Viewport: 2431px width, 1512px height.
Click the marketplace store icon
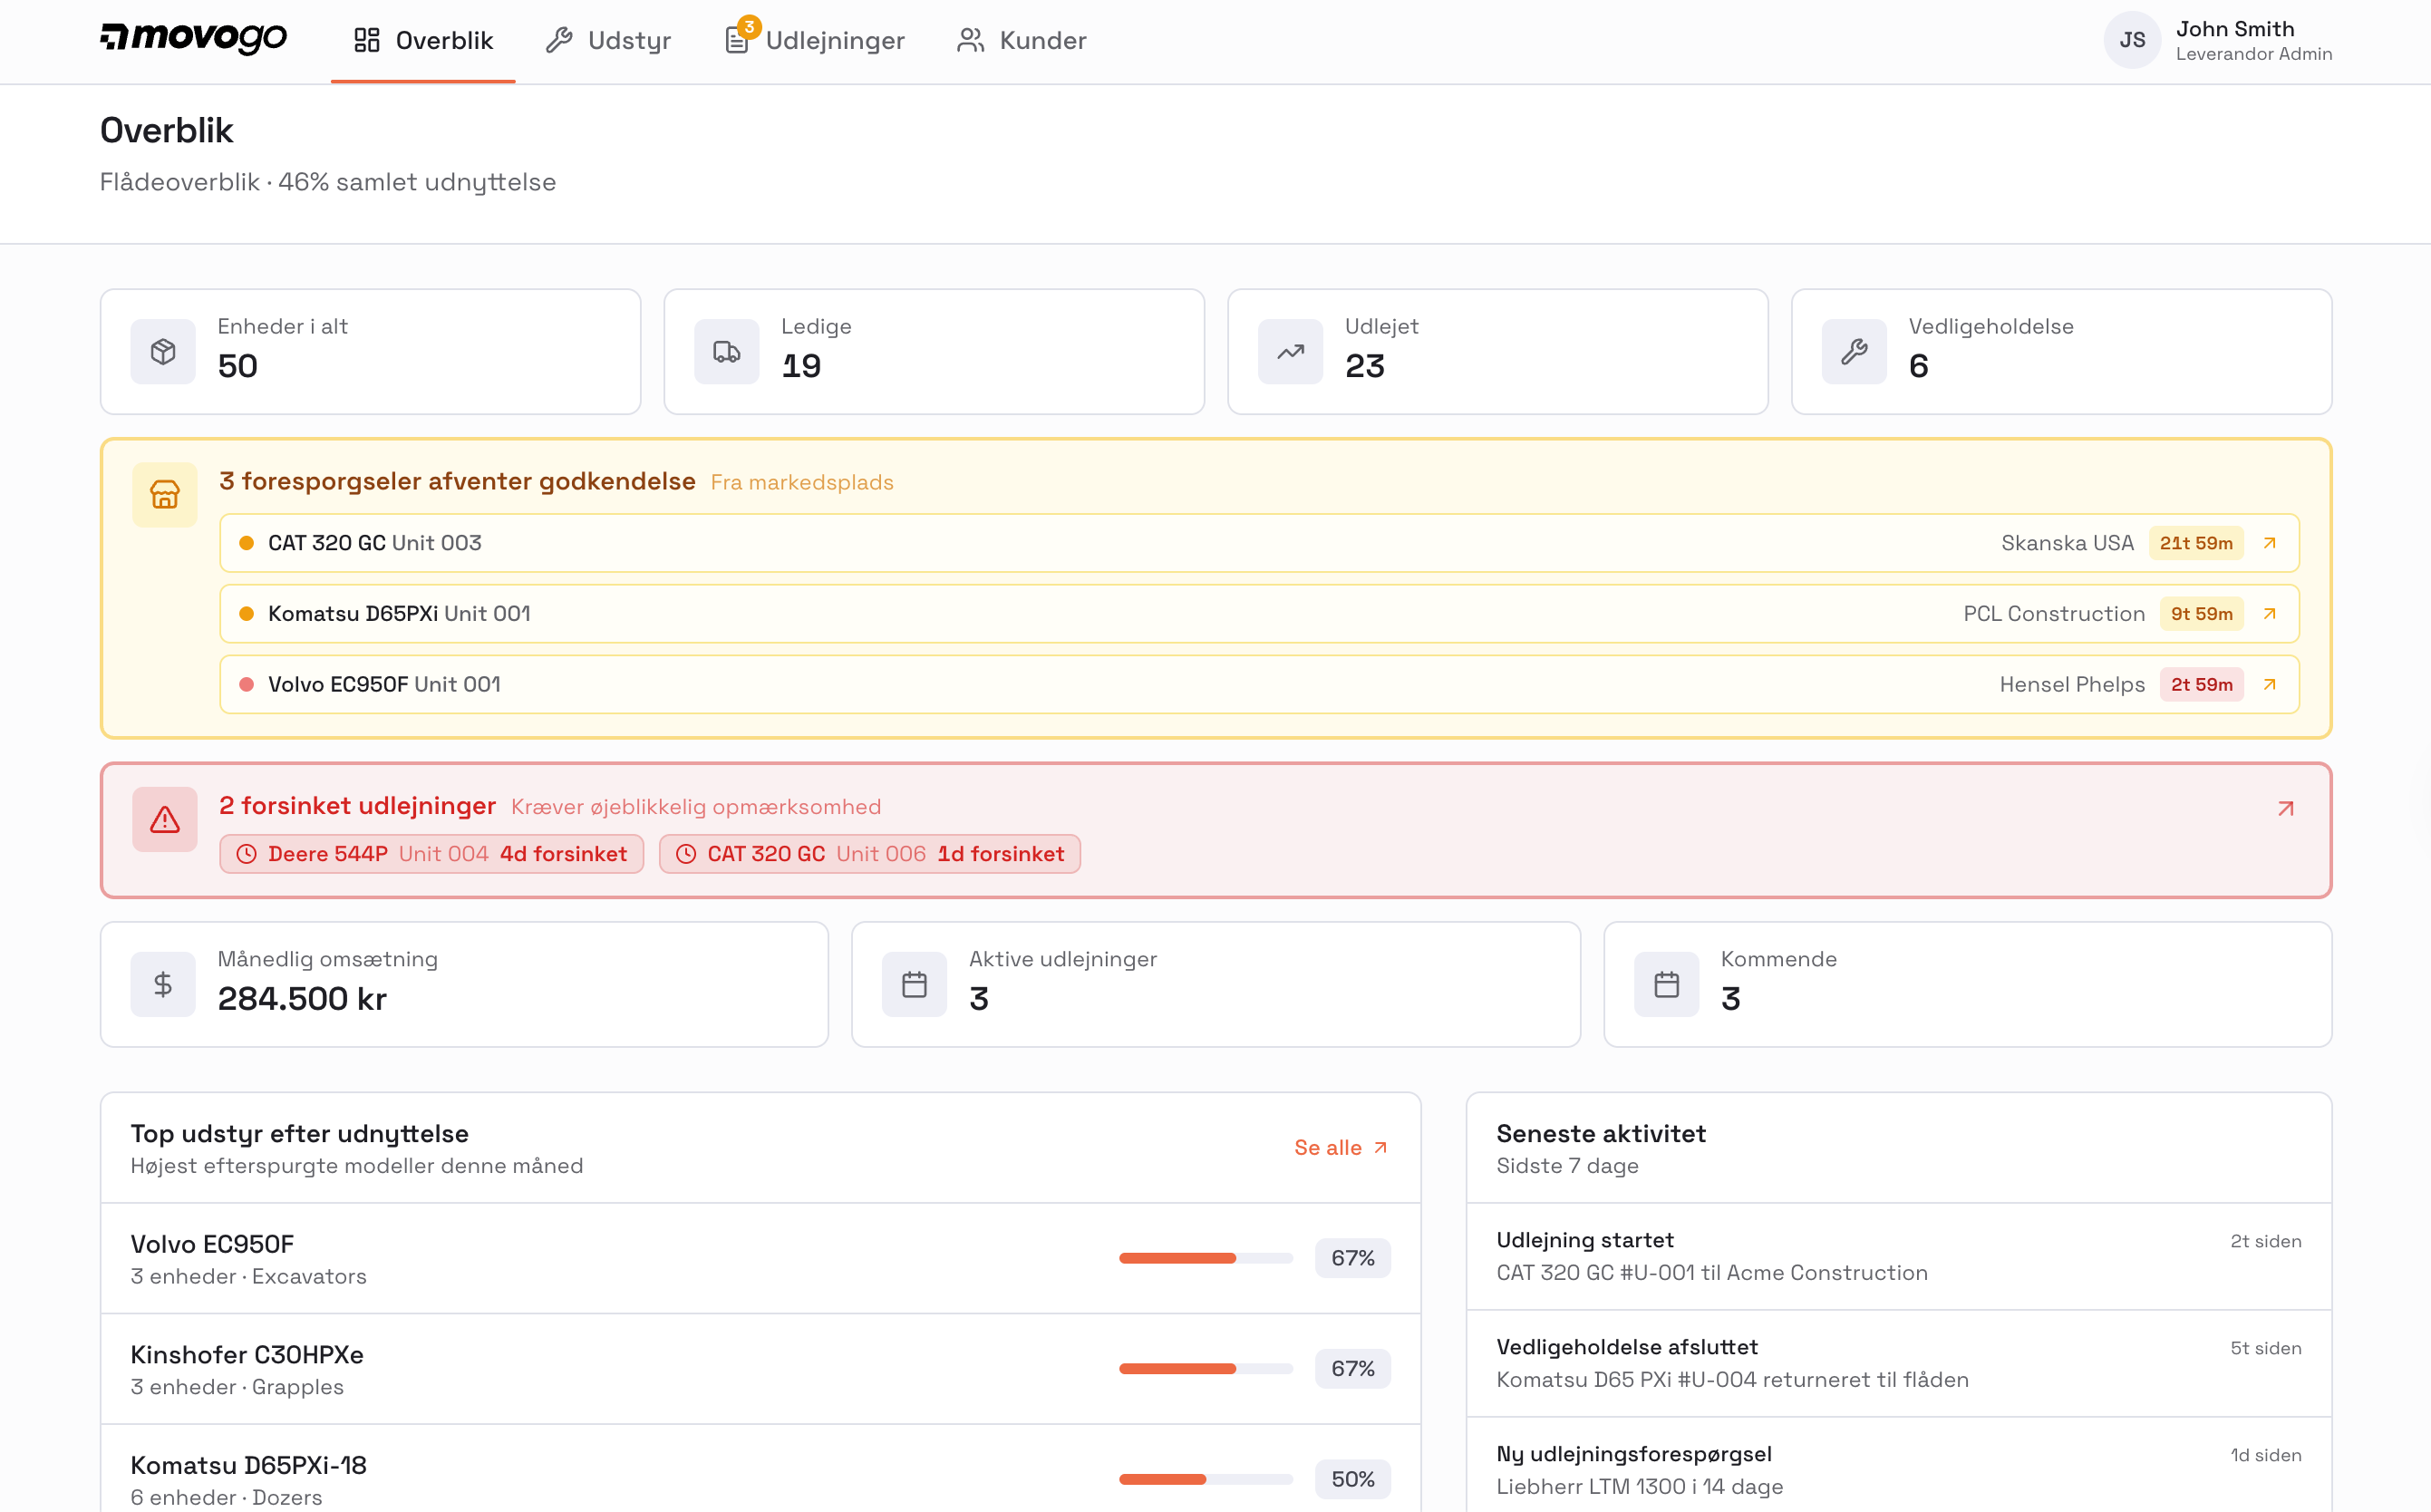[165, 494]
